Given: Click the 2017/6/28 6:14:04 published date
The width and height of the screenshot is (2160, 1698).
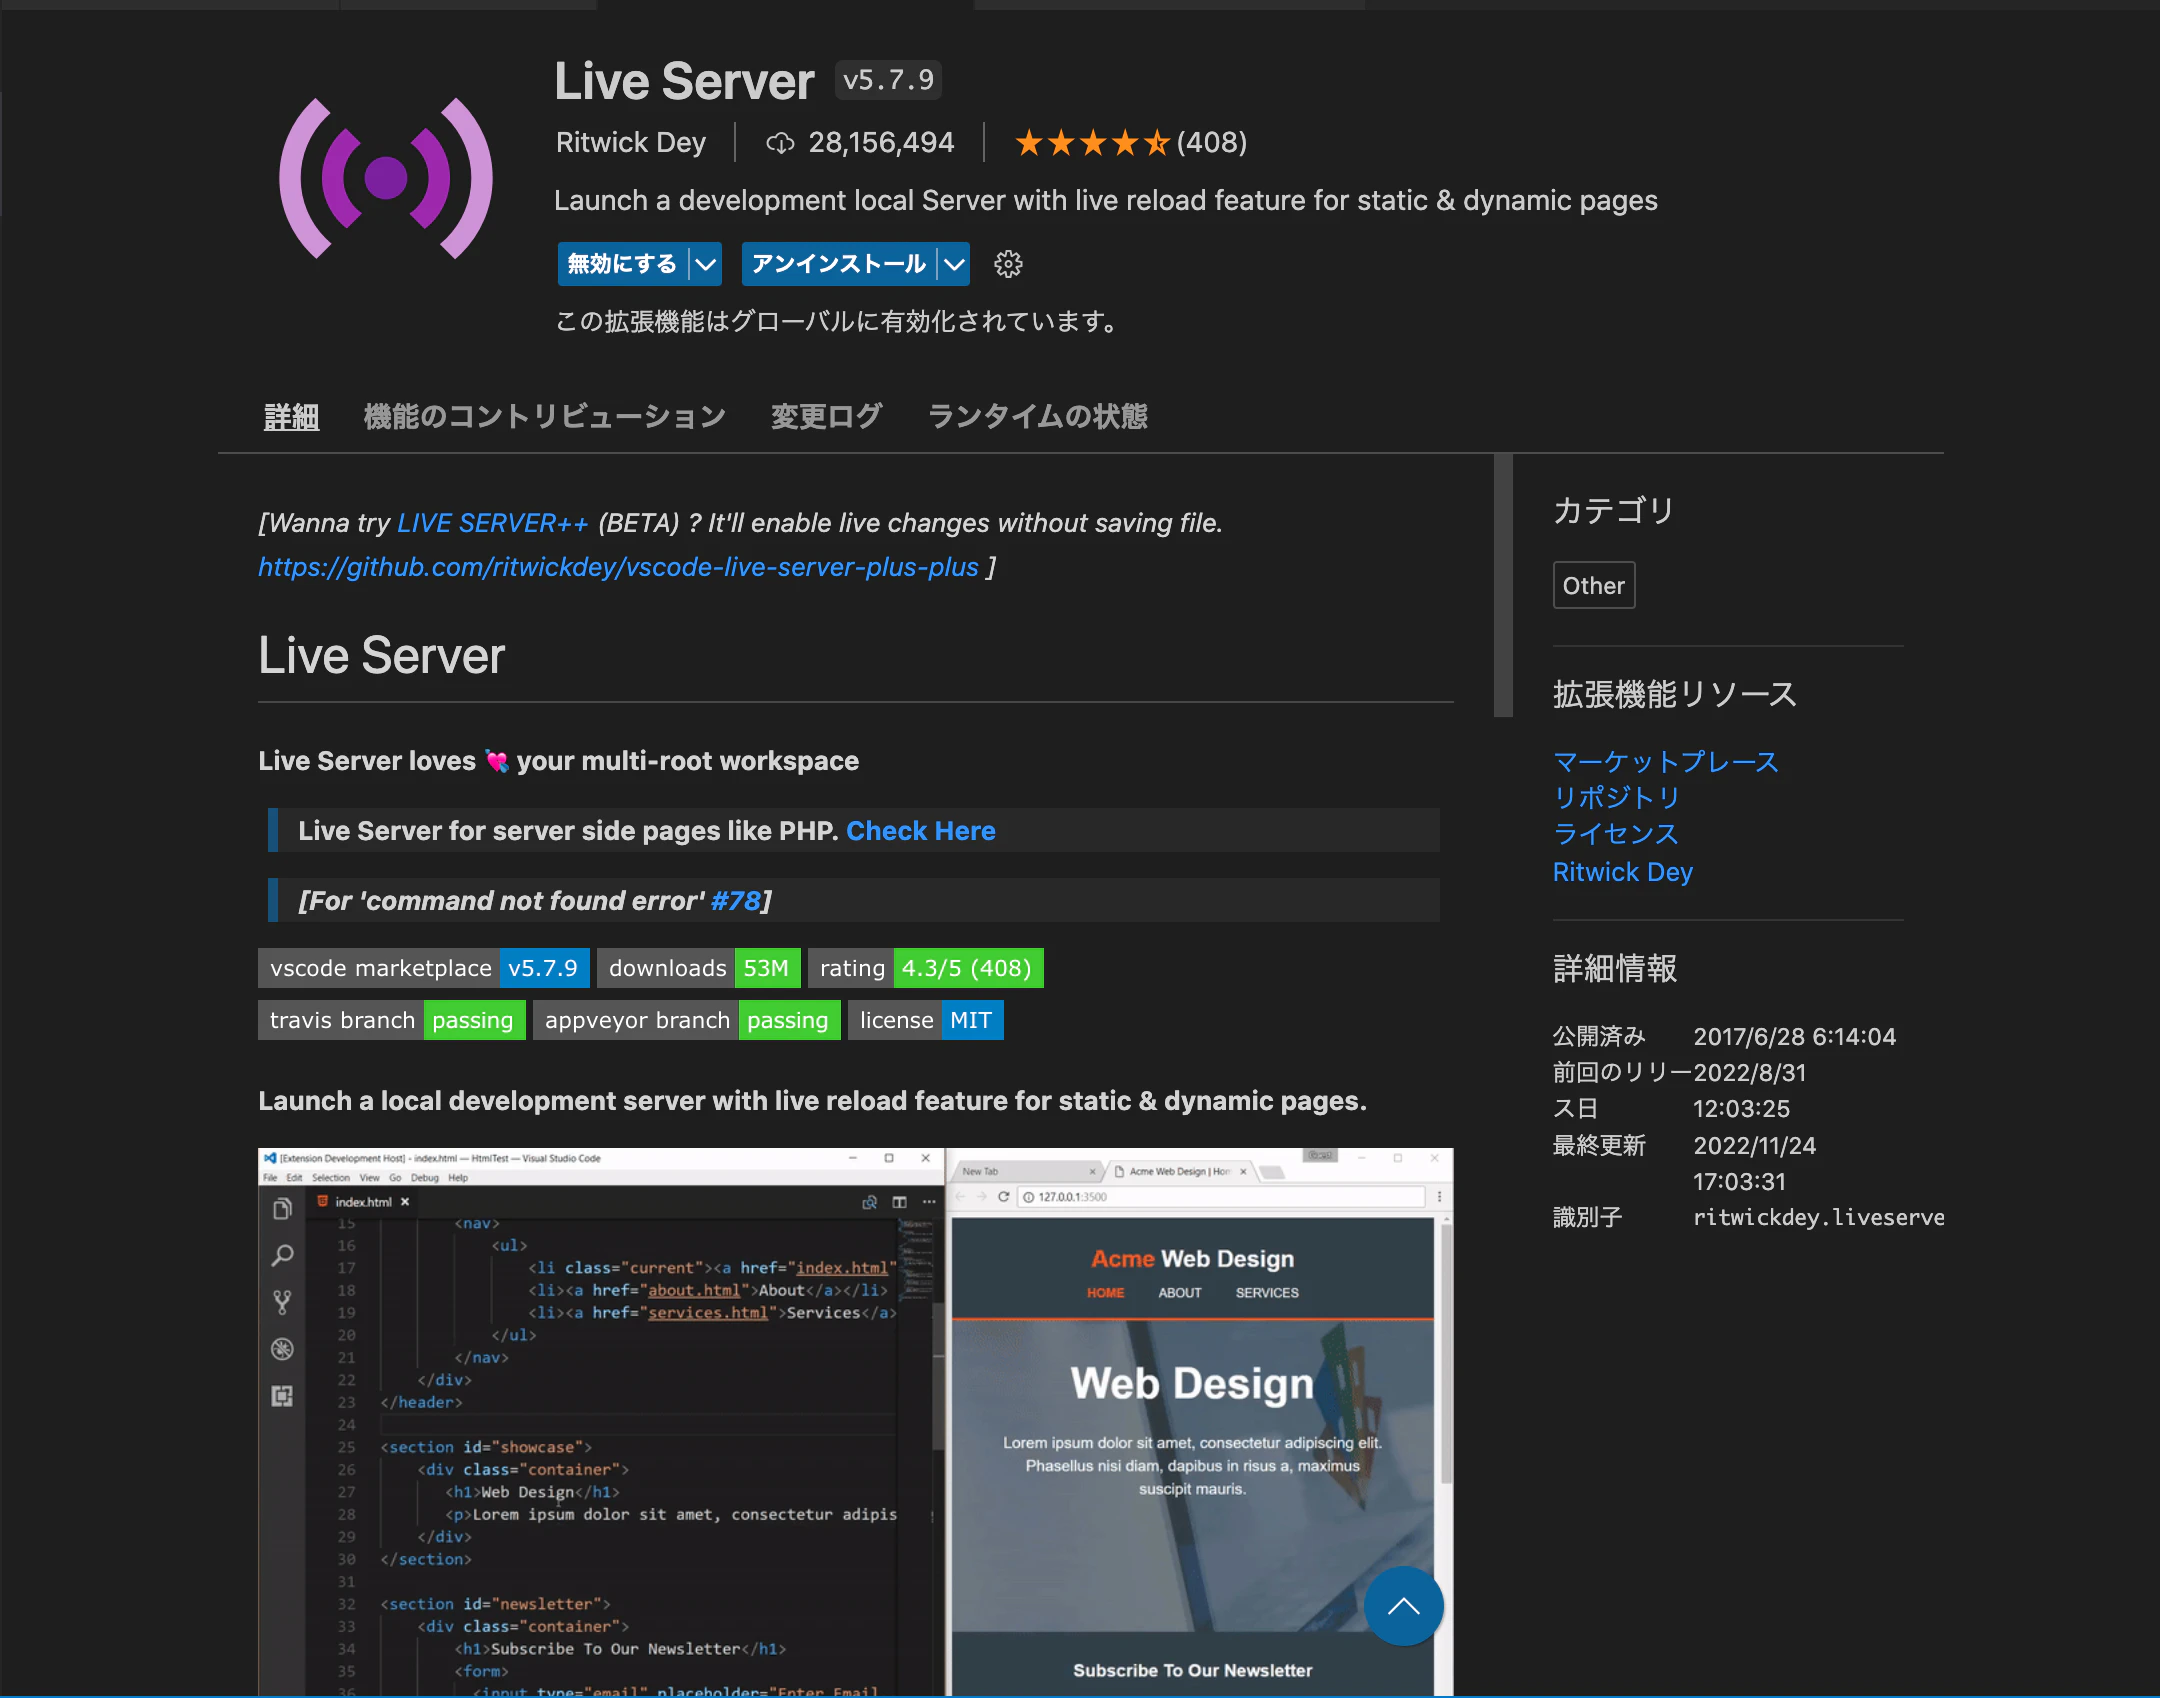Looking at the screenshot, I should [1794, 1036].
